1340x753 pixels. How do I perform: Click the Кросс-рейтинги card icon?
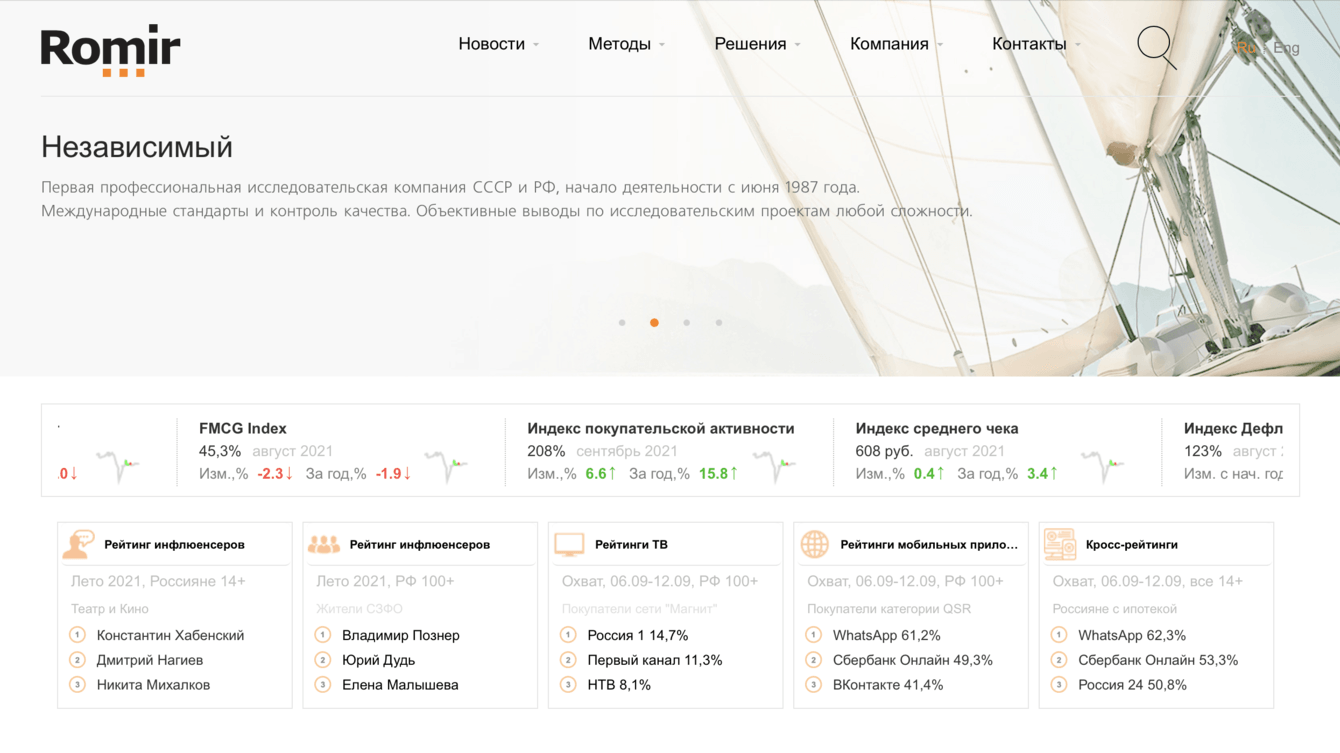point(1060,545)
